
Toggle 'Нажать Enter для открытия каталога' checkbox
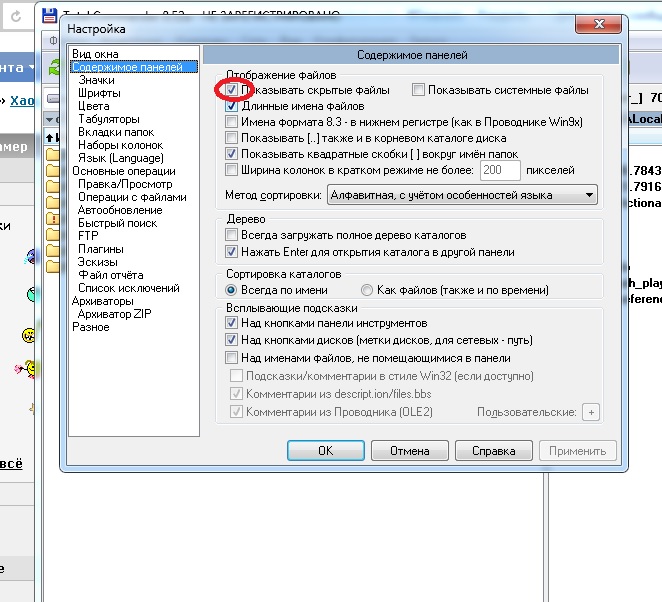click(231, 252)
